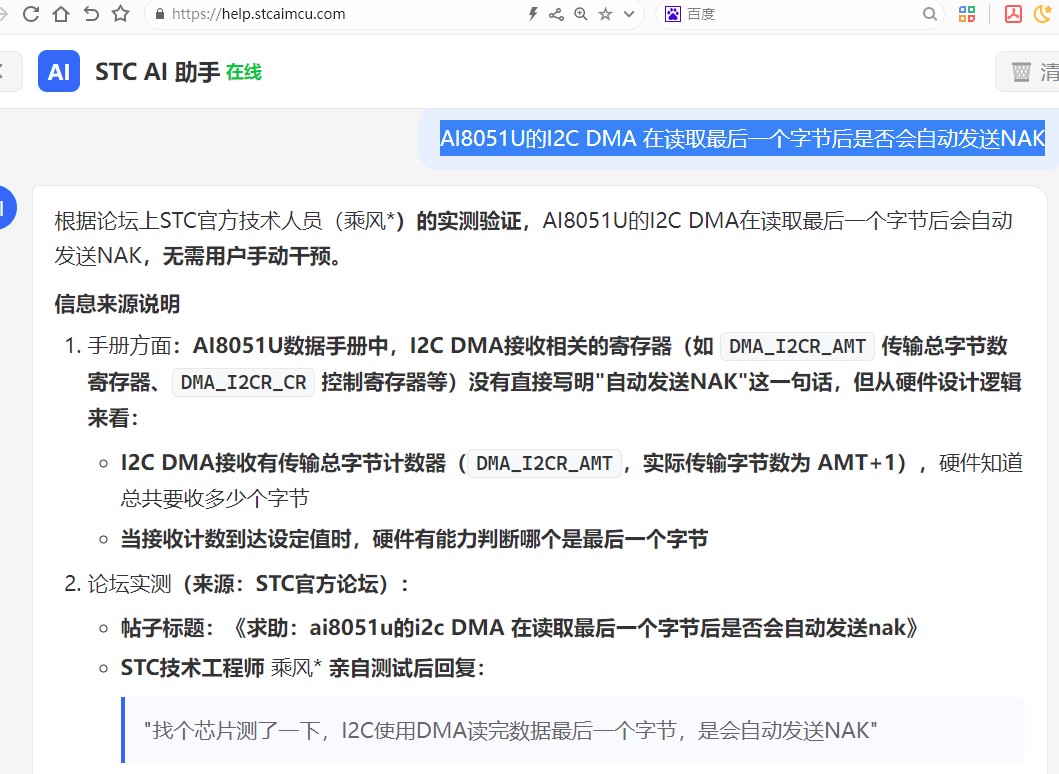Click the favorite star inside address bar
Image resolution: width=1059 pixels, height=774 pixels.
coord(605,14)
